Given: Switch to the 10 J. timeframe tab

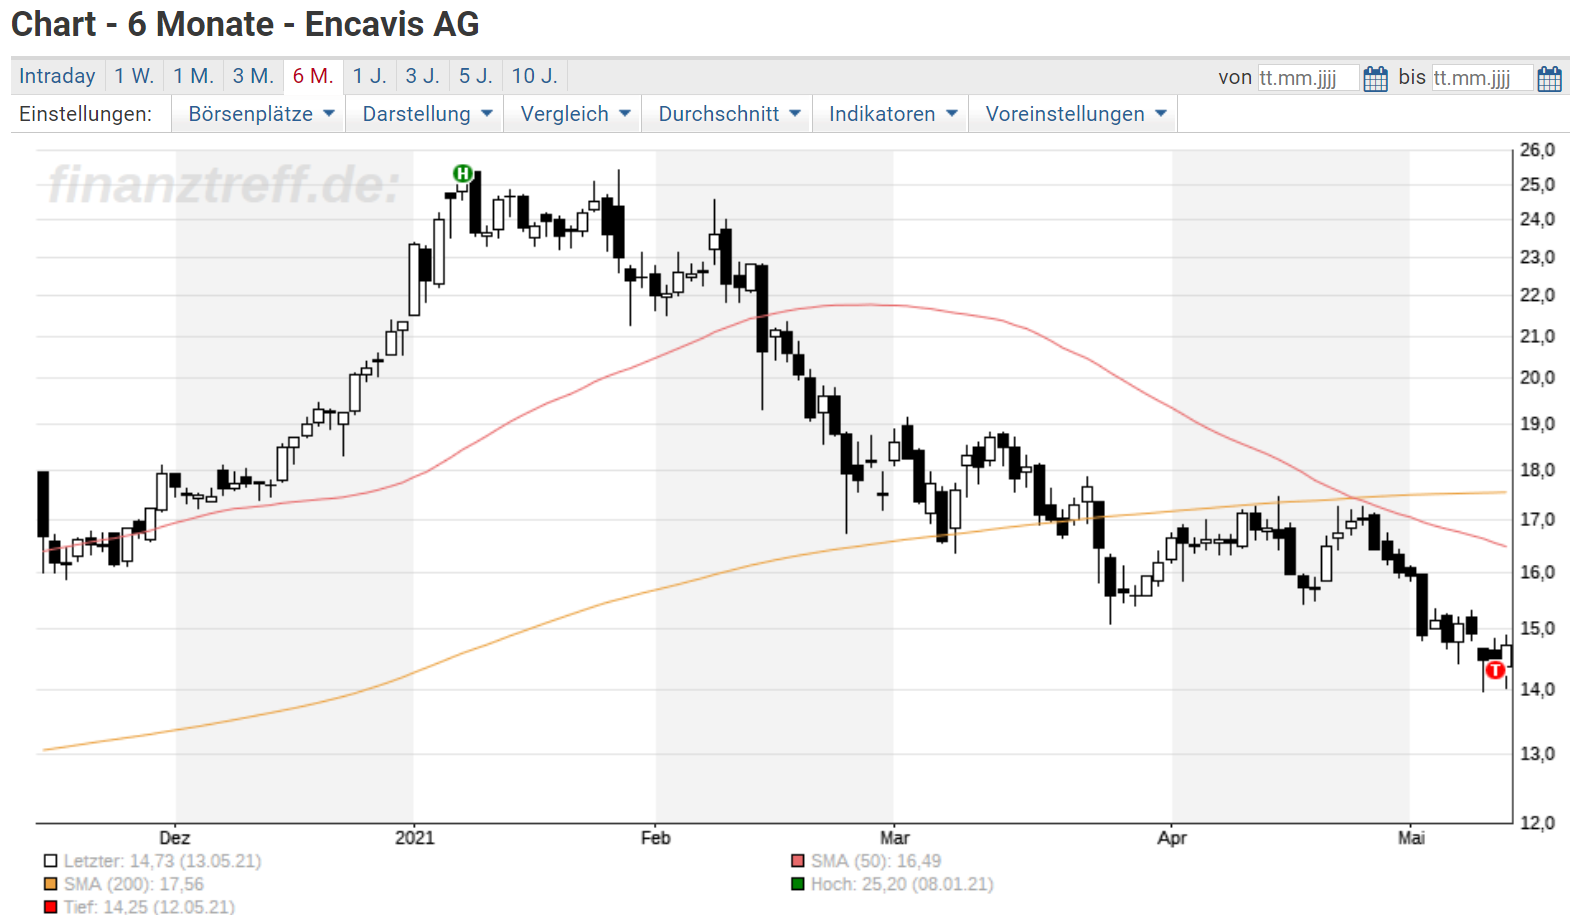Looking at the screenshot, I should point(534,76).
